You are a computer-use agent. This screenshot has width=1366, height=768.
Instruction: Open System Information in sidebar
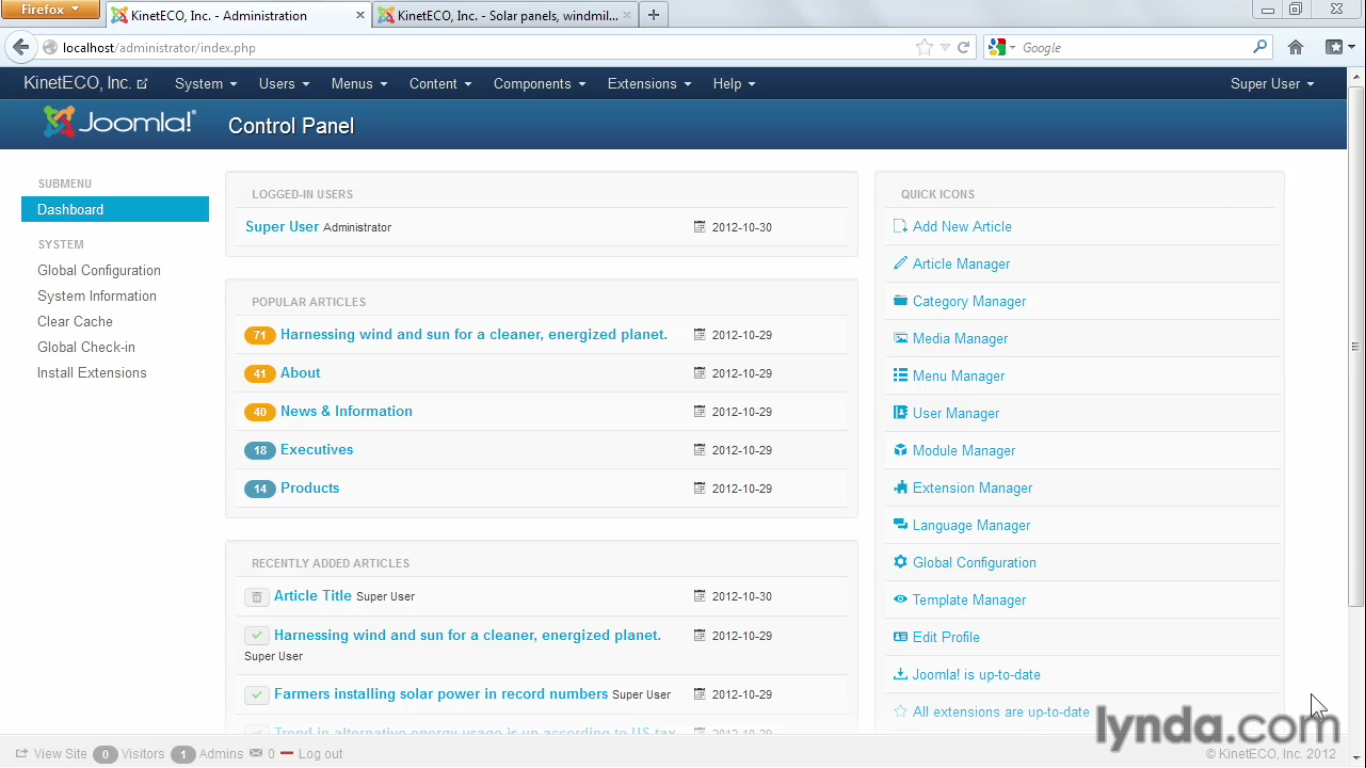[97, 296]
